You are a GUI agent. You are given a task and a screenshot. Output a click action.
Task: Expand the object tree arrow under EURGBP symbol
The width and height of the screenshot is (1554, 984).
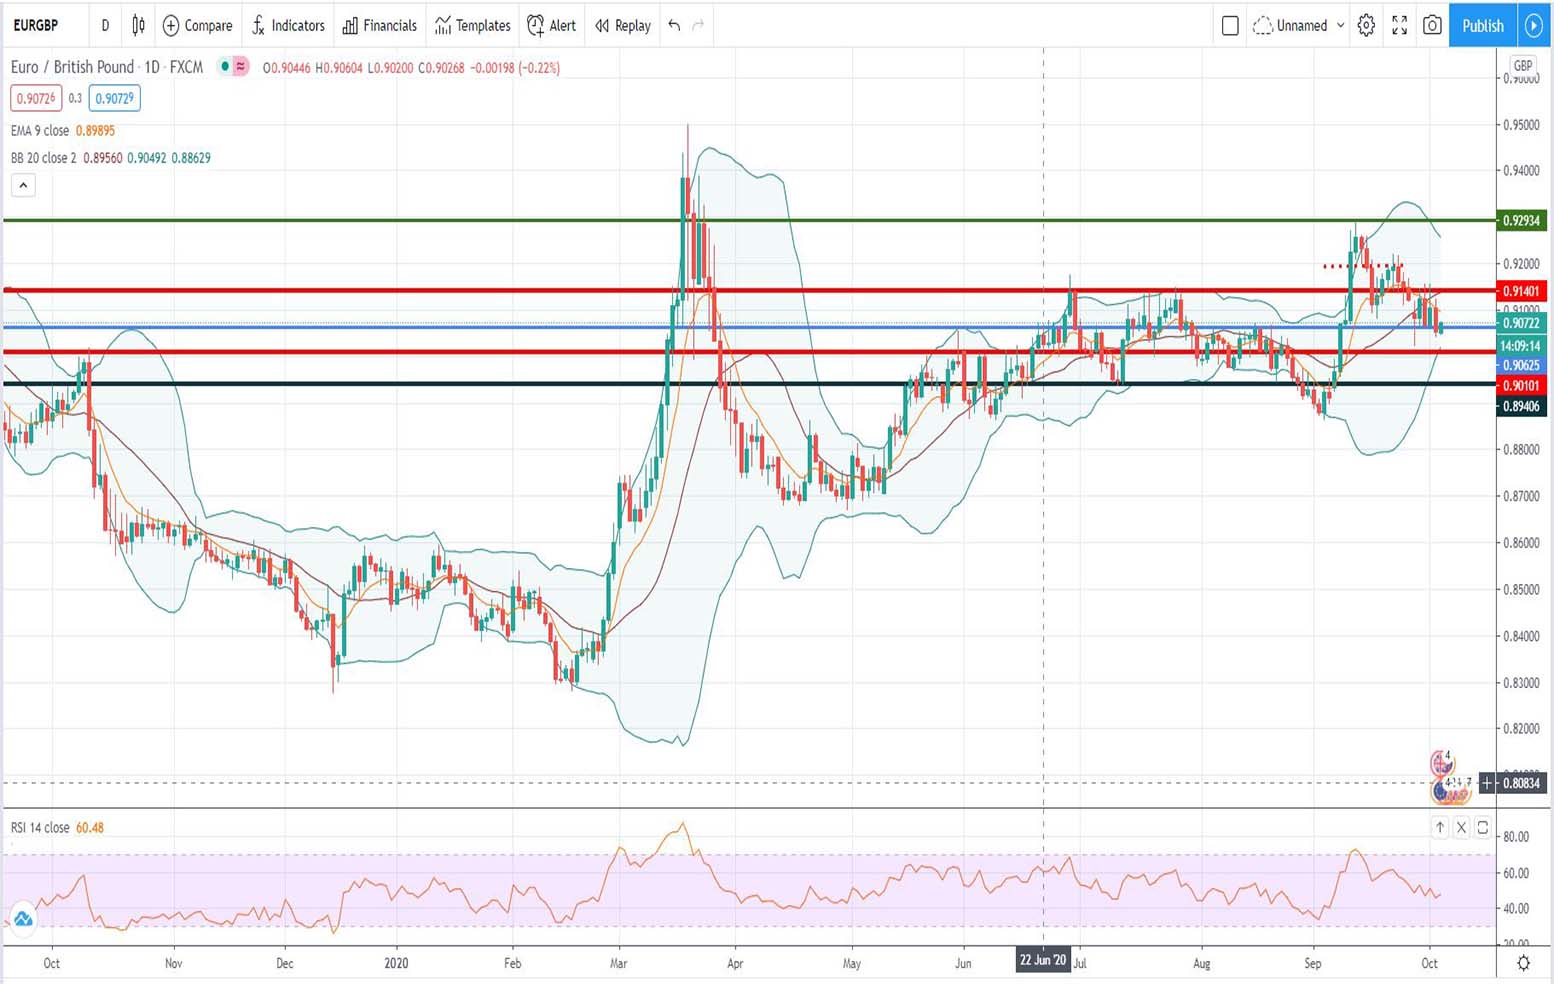[x=23, y=185]
